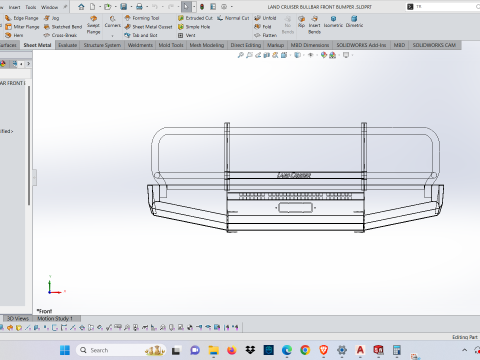Expand the Corners dropdown arrow
480x360 pixels.
pyautogui.click(x=113, y=35)
